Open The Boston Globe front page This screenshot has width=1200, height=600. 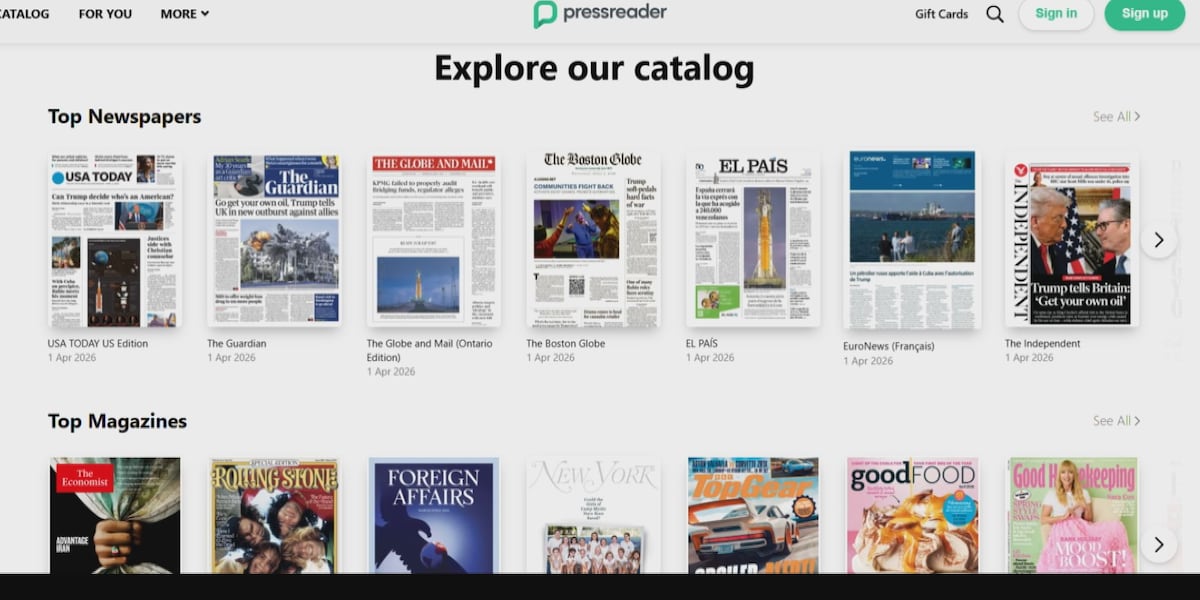coord(593,240)
